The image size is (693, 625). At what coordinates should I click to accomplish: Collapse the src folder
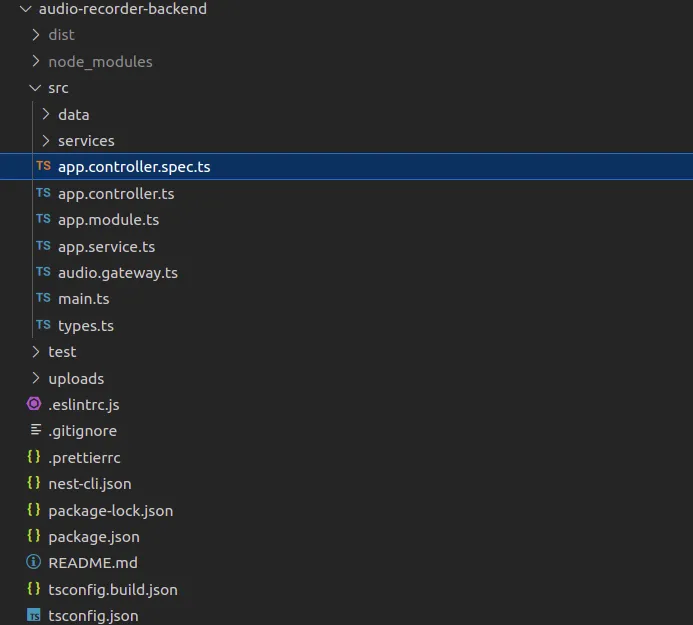pyautogui.click(x=36, y=88)
